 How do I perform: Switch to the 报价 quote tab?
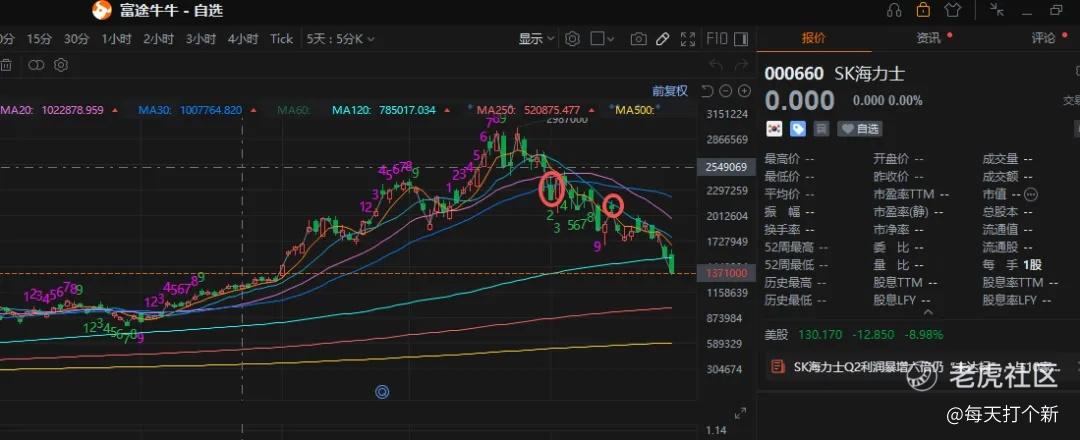[x=813, y=39]
